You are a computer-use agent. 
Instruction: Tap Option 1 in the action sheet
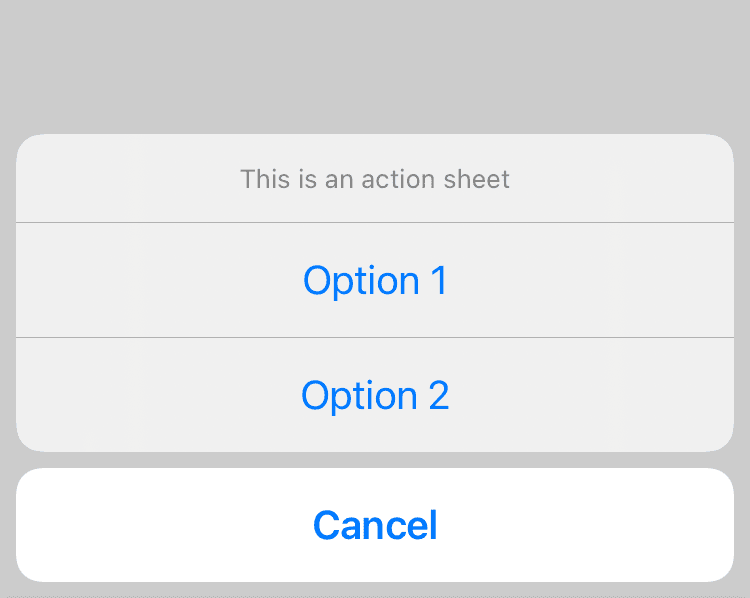pos(375,280)
